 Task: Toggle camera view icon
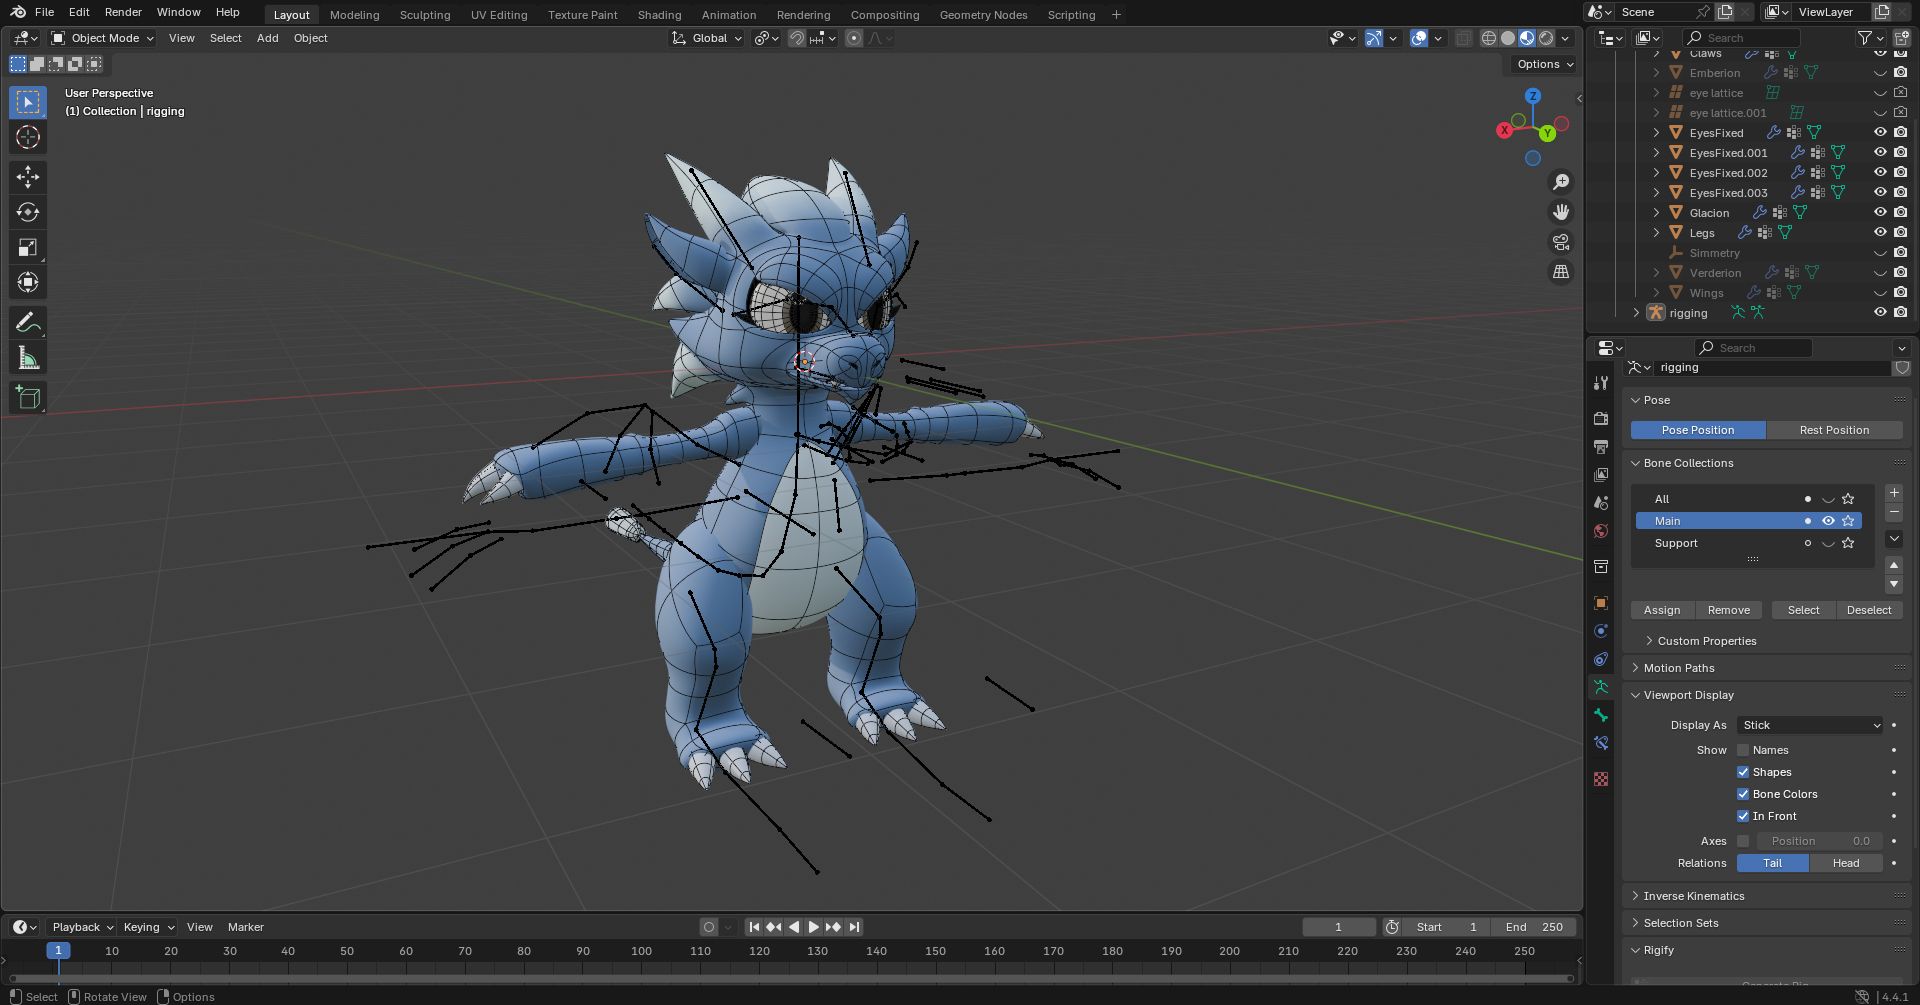1560,242
